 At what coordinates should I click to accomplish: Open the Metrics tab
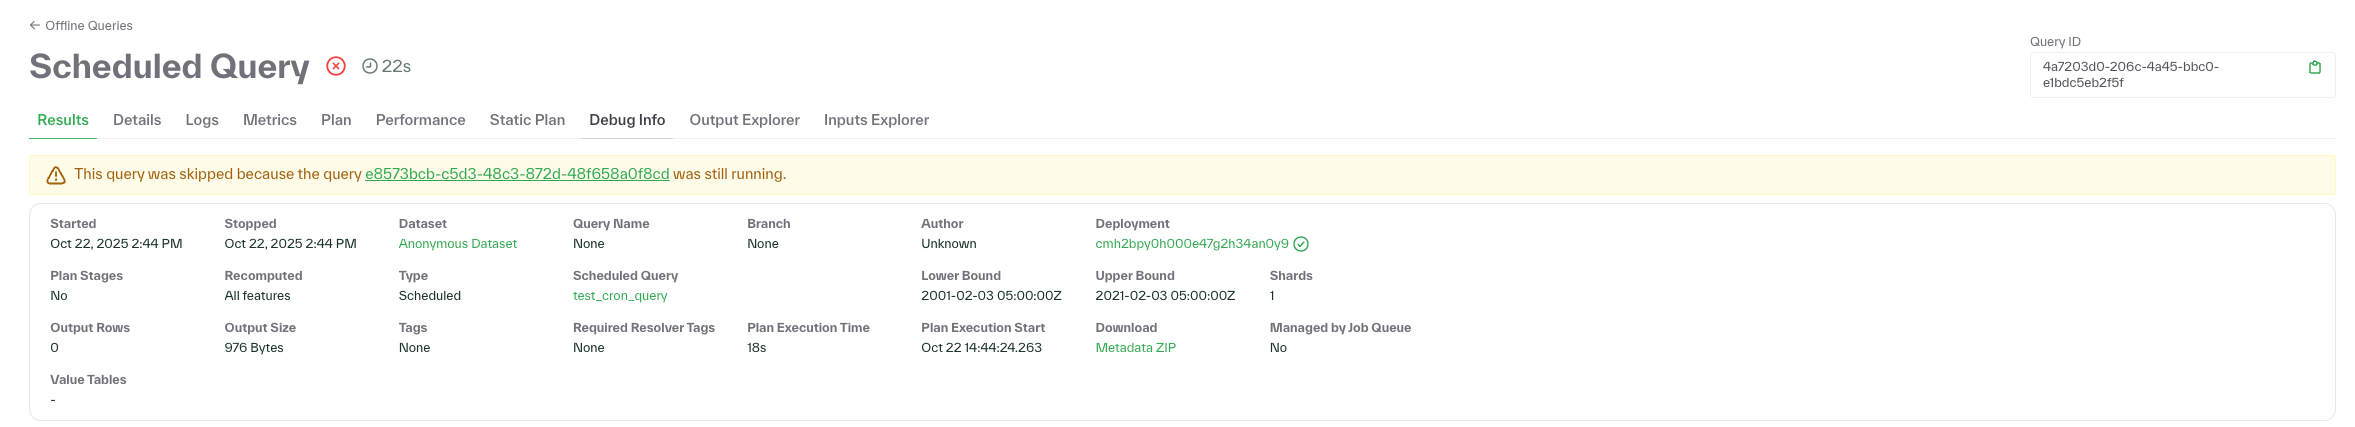click(x=269, y=120)
